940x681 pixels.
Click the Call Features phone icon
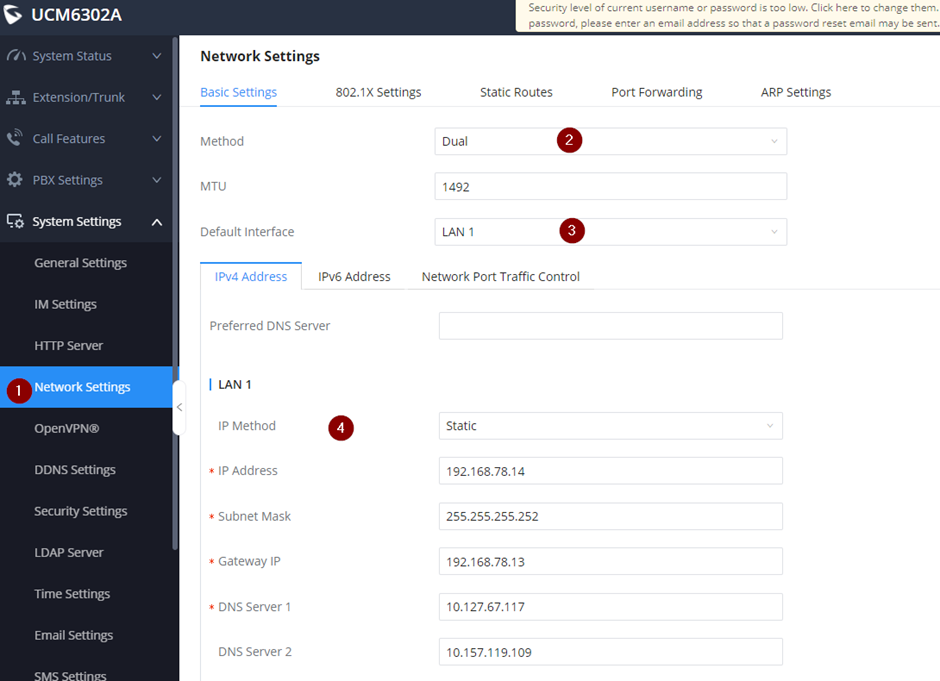(15, 139)
